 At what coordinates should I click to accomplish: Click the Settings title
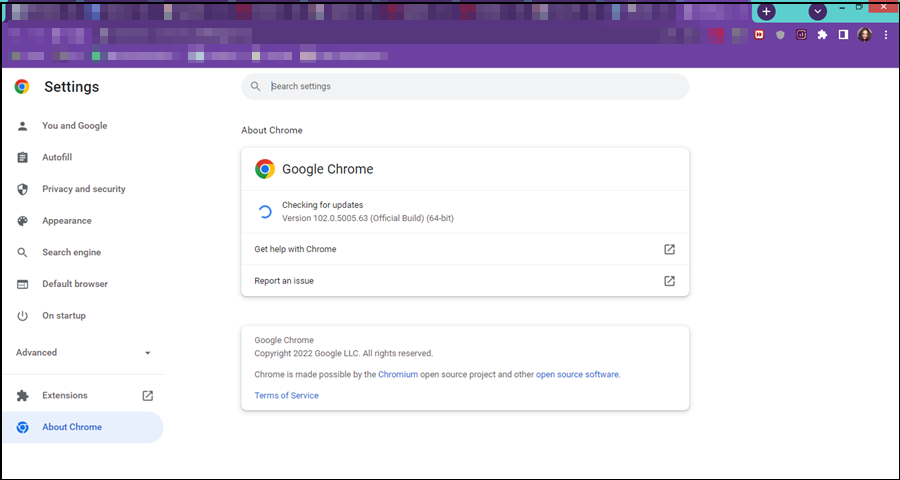tap(72, 87)
